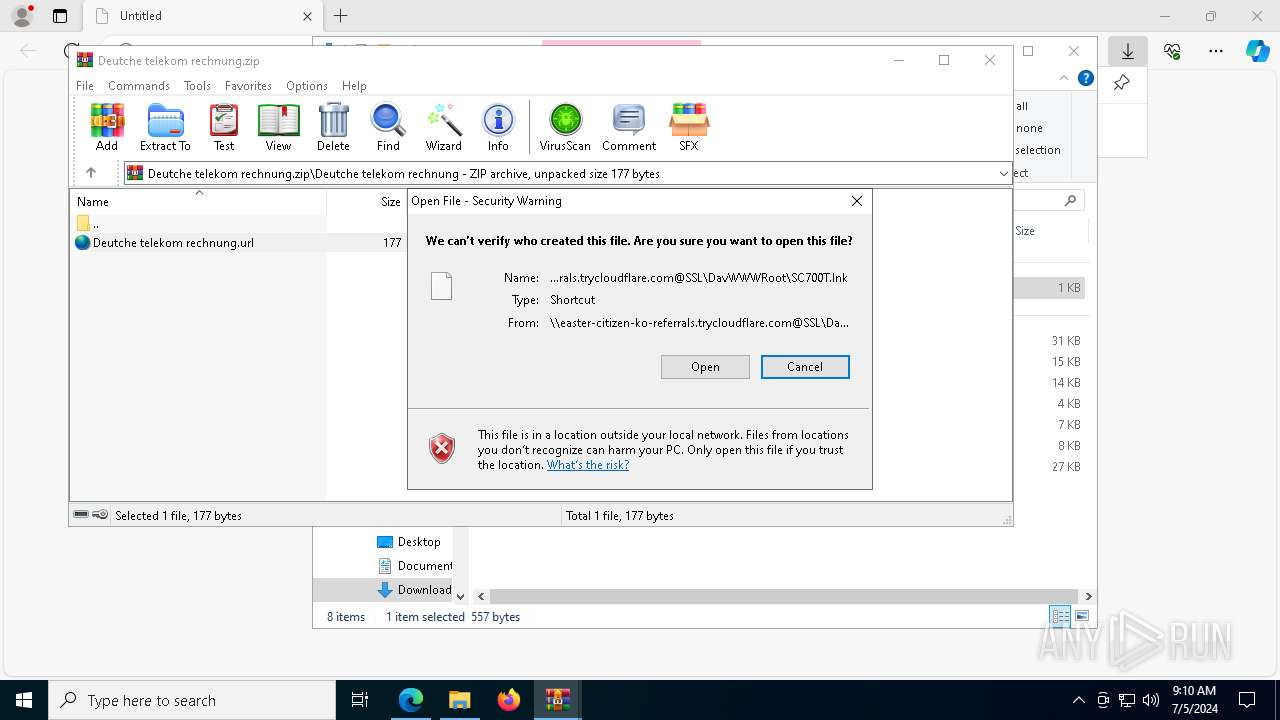Open the notifications action center
This screenshot has width=1280, height=720.
point(1247,700)
